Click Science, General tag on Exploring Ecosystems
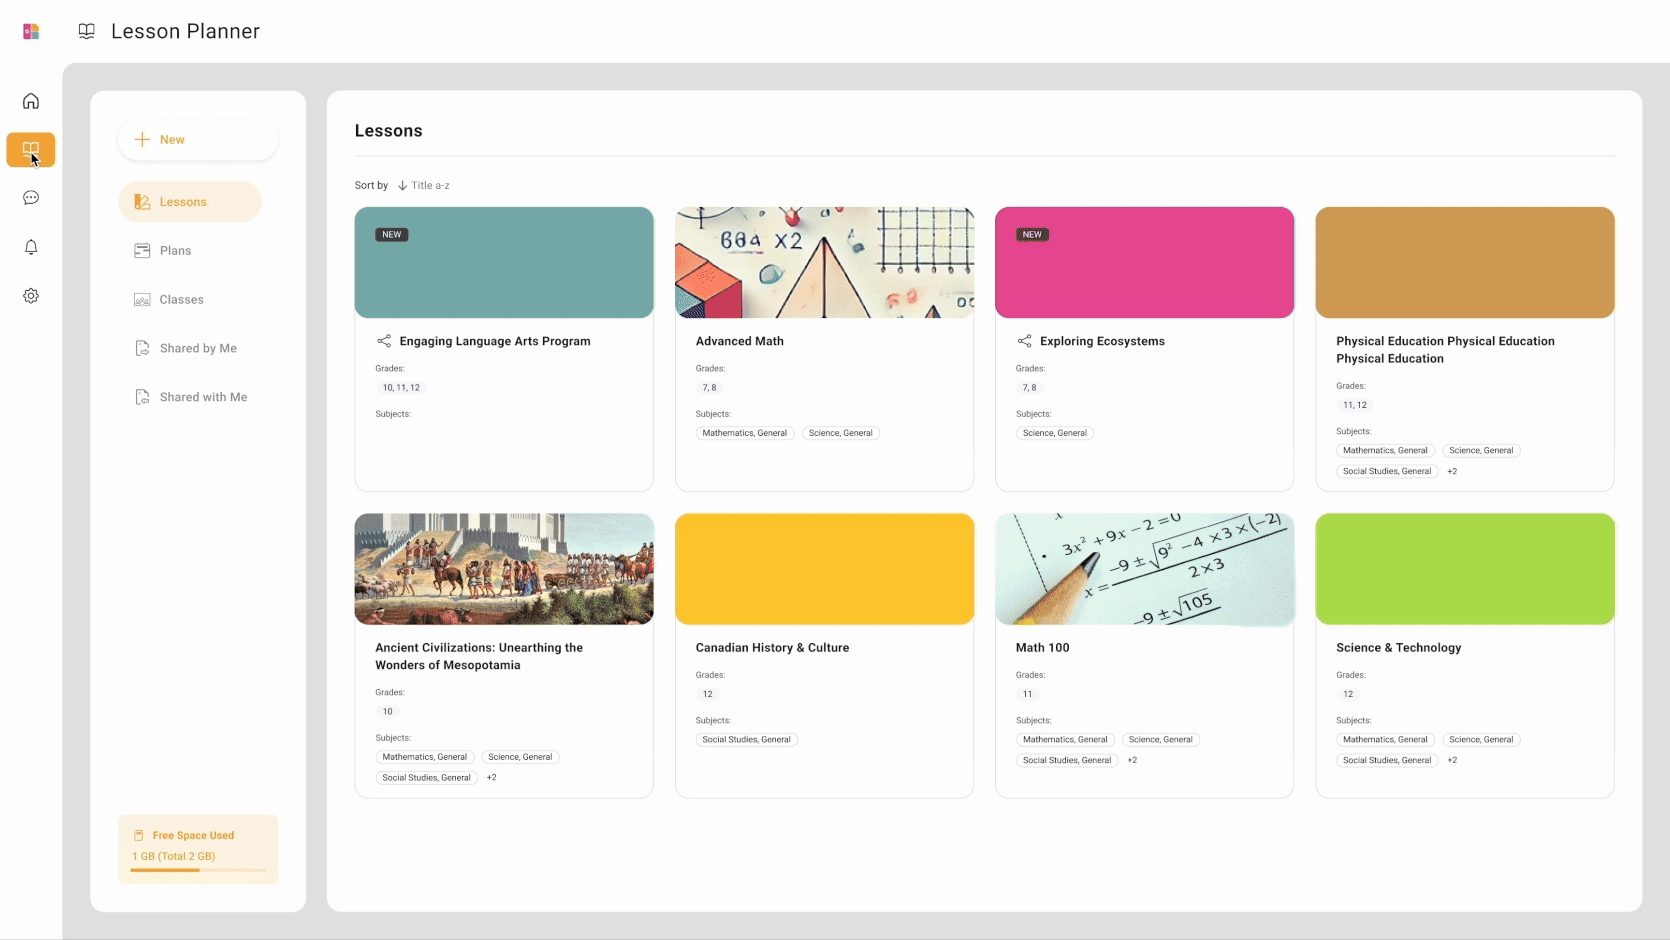This screenshot has height=940, width=1670. click(1055, 433)
